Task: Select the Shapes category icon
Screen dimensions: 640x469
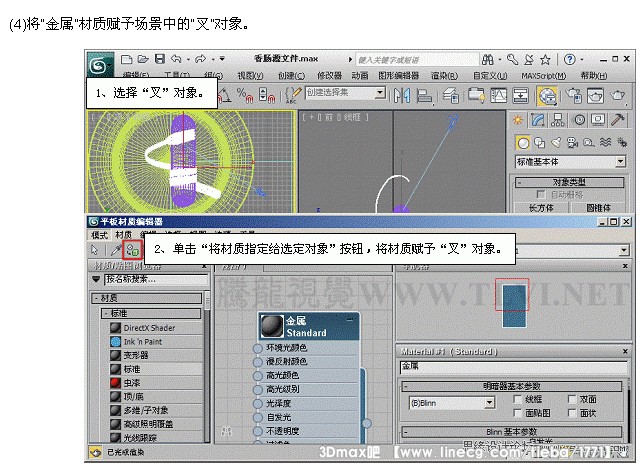Action: click(540, 142)
